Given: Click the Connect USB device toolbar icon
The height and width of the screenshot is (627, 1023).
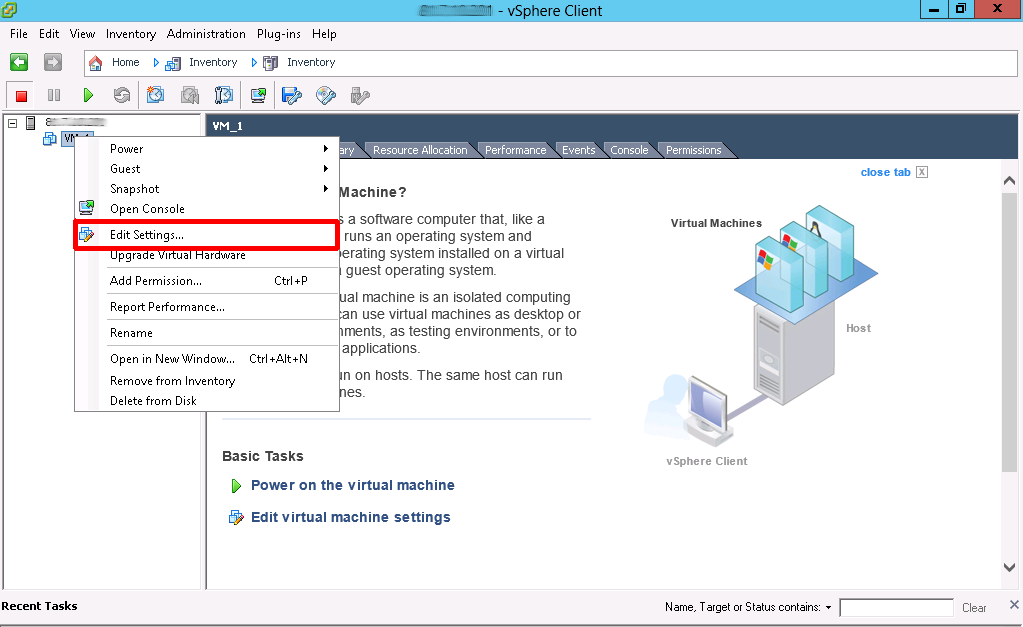Looking at the screenshot, I should click(360, 96).
